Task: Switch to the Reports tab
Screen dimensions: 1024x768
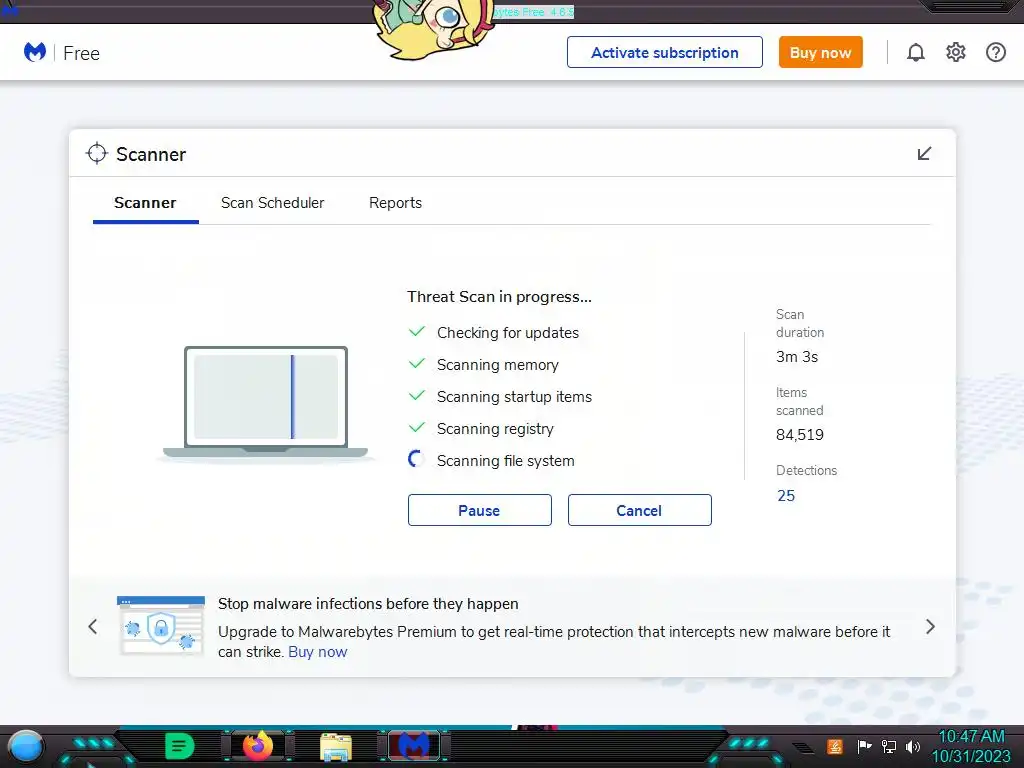Action: point(395,203)
